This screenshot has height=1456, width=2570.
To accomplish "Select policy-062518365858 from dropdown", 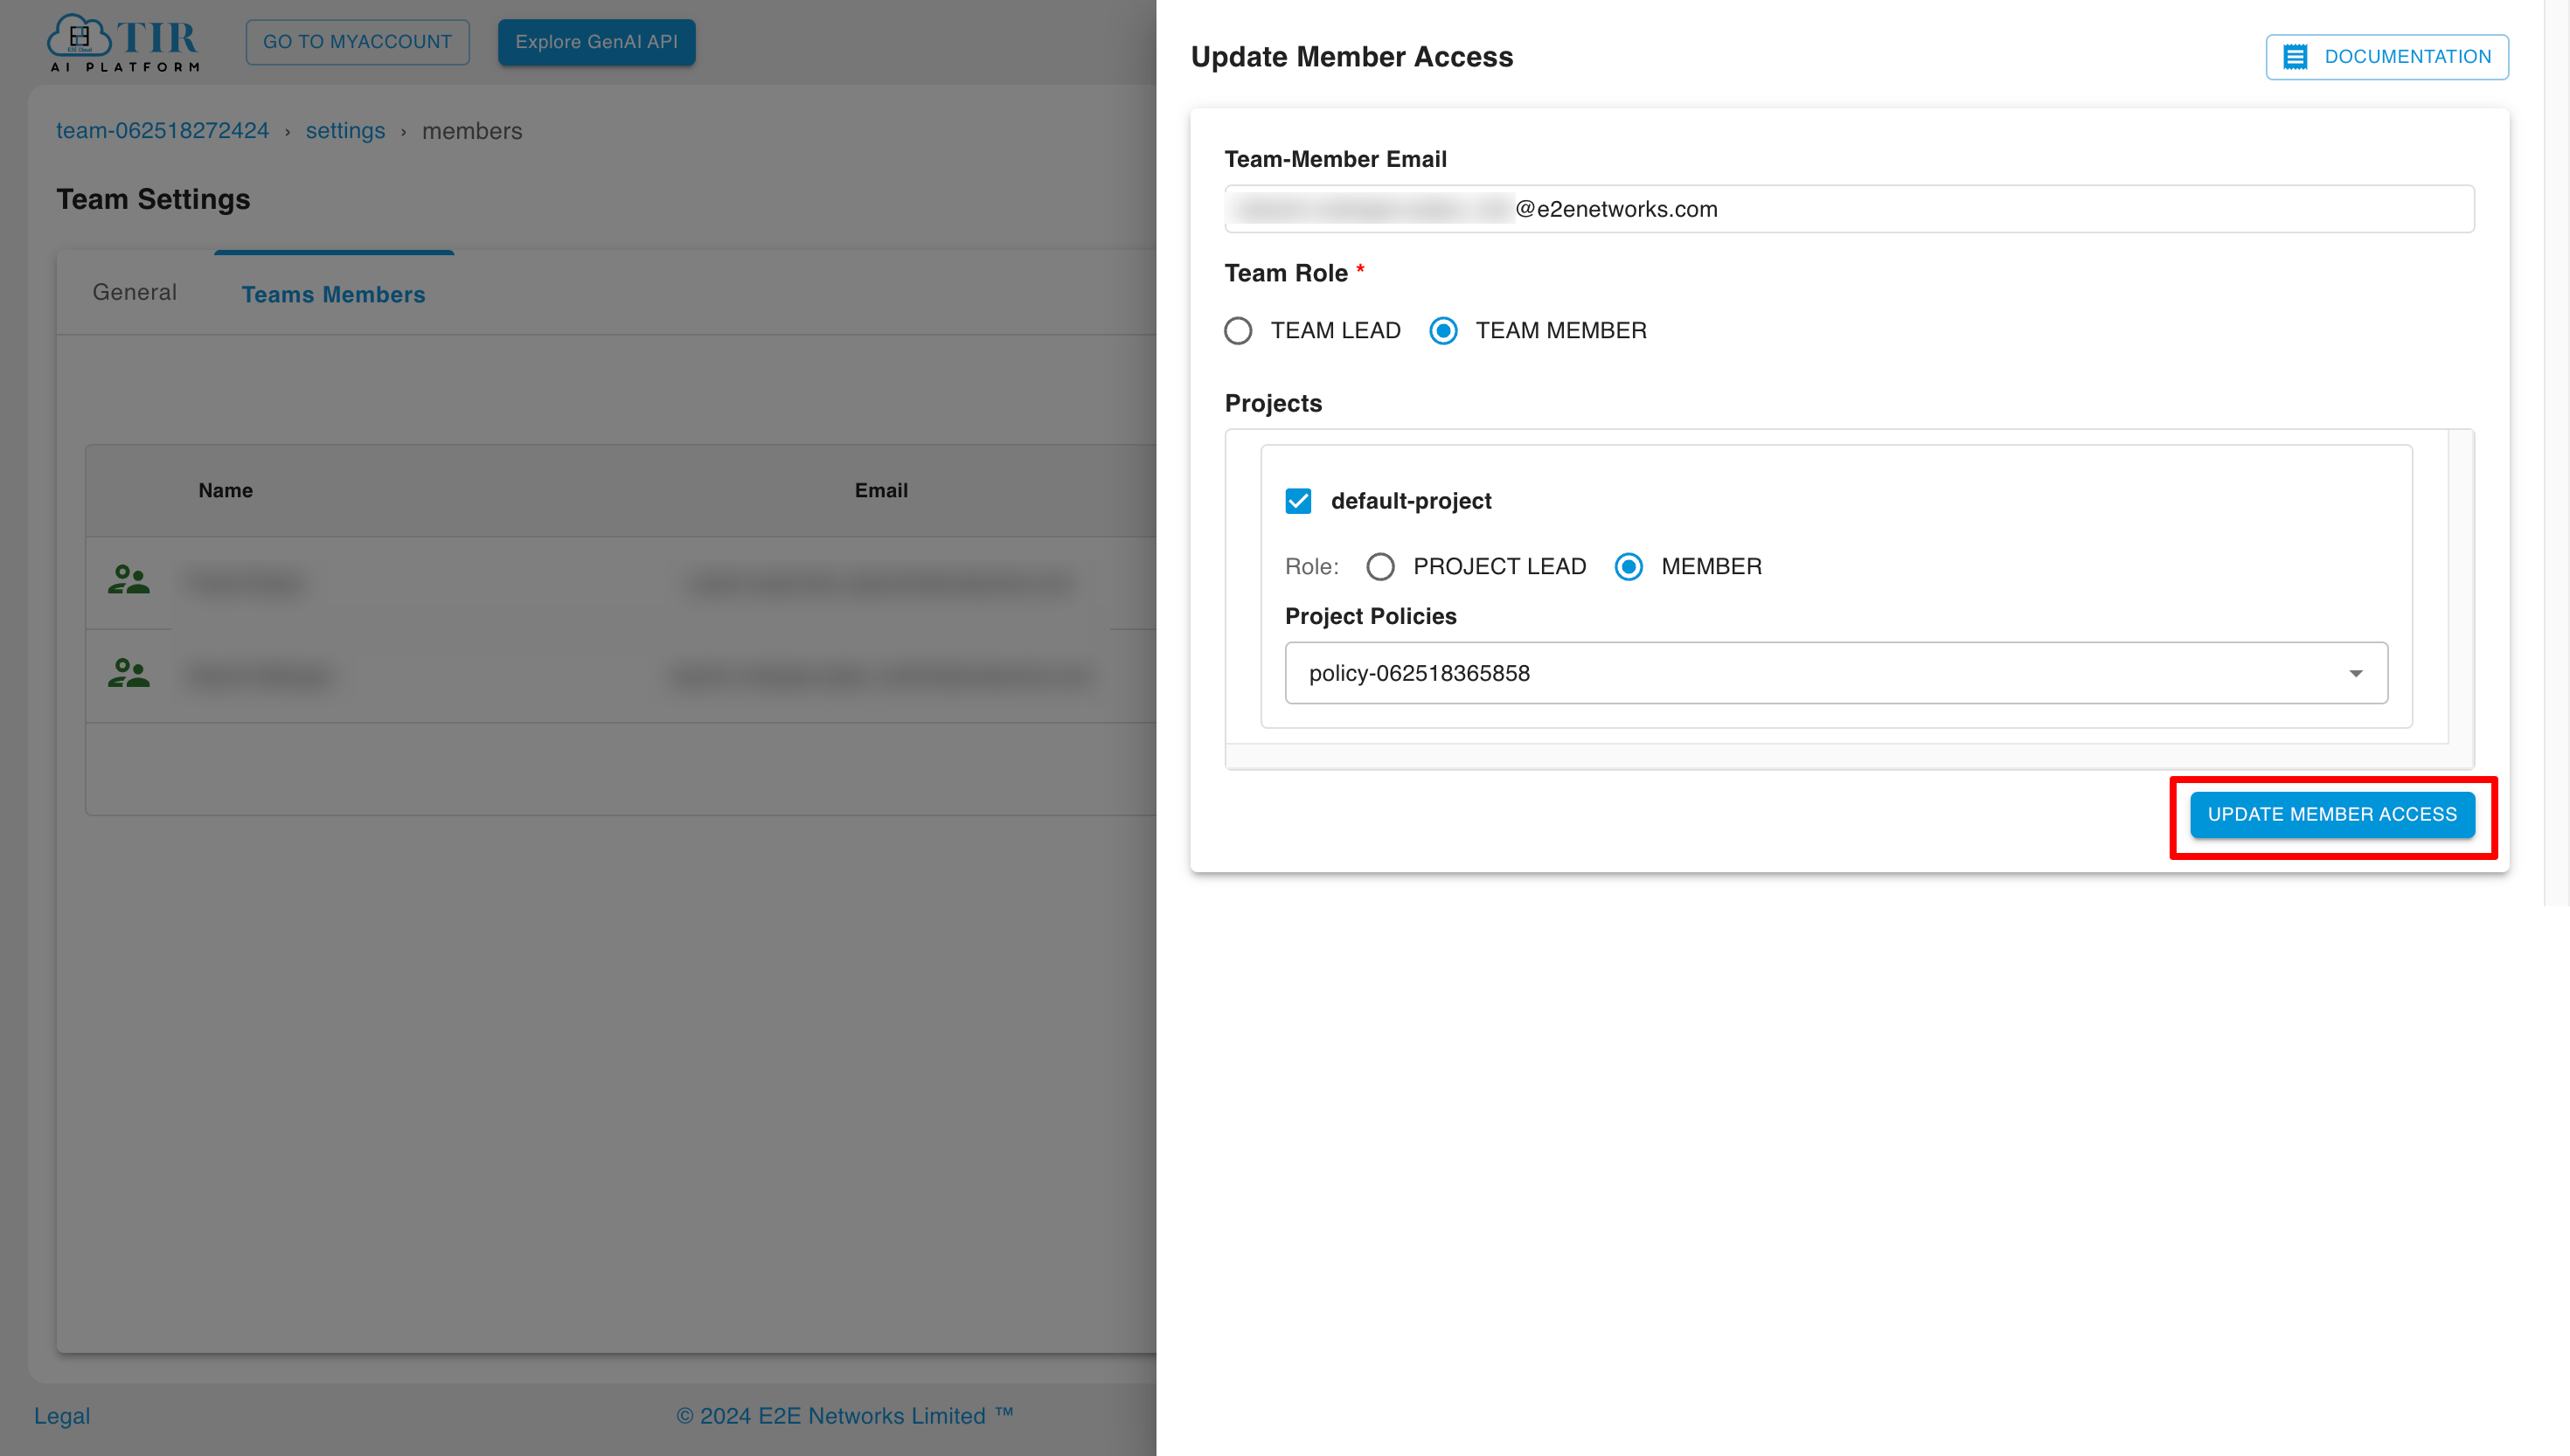I will click(x=1836, y=672).
